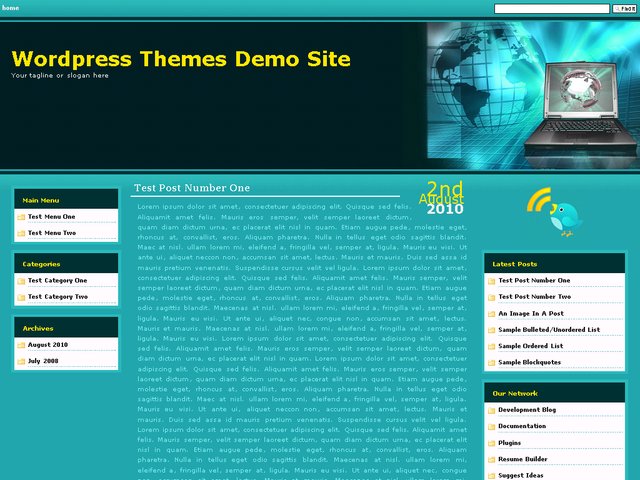This screenshot has width=640, height=480.
Task: Click folder icon beside Development Blog
Action: click(x=491, y=411)
